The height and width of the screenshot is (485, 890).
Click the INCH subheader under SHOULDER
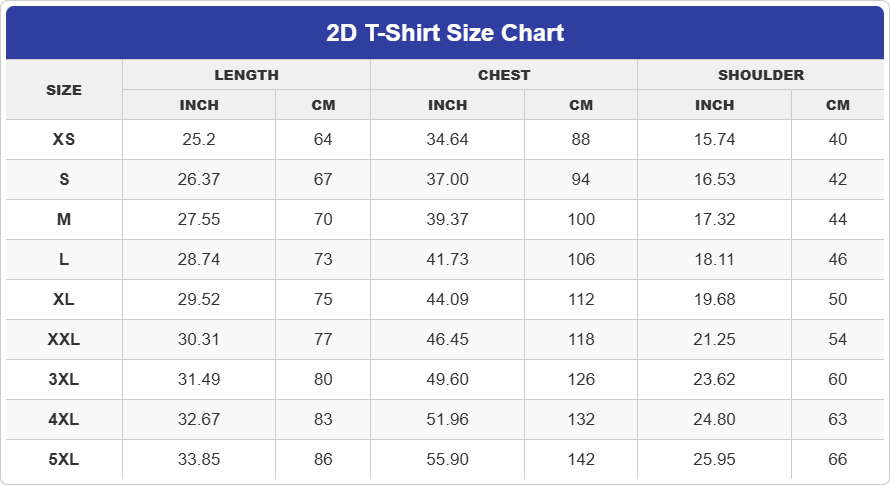click(x=714, y=105)
